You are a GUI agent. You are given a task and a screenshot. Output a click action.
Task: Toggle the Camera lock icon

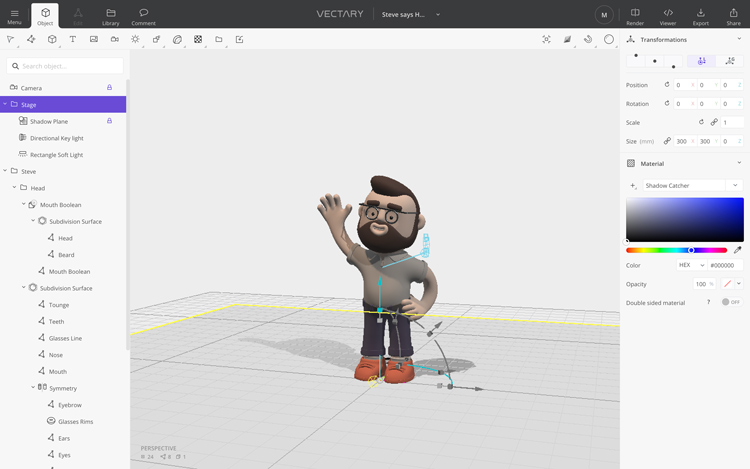(110, 87)
